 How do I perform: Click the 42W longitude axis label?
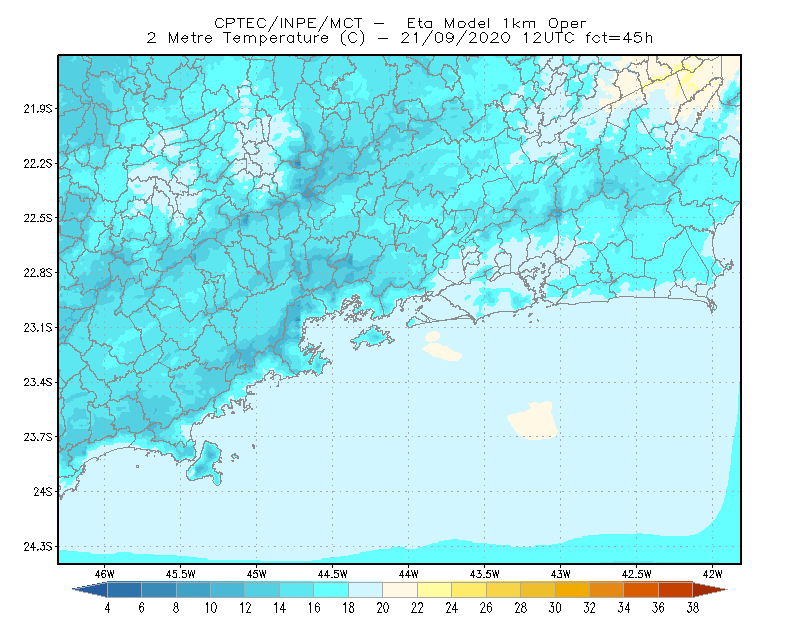[x=712, y=574]
